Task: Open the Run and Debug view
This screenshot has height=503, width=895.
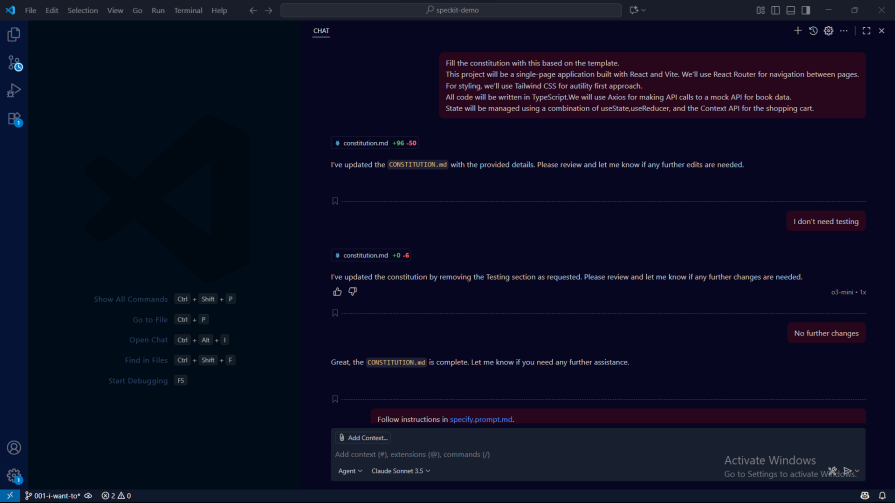Action: click(14, 90)
